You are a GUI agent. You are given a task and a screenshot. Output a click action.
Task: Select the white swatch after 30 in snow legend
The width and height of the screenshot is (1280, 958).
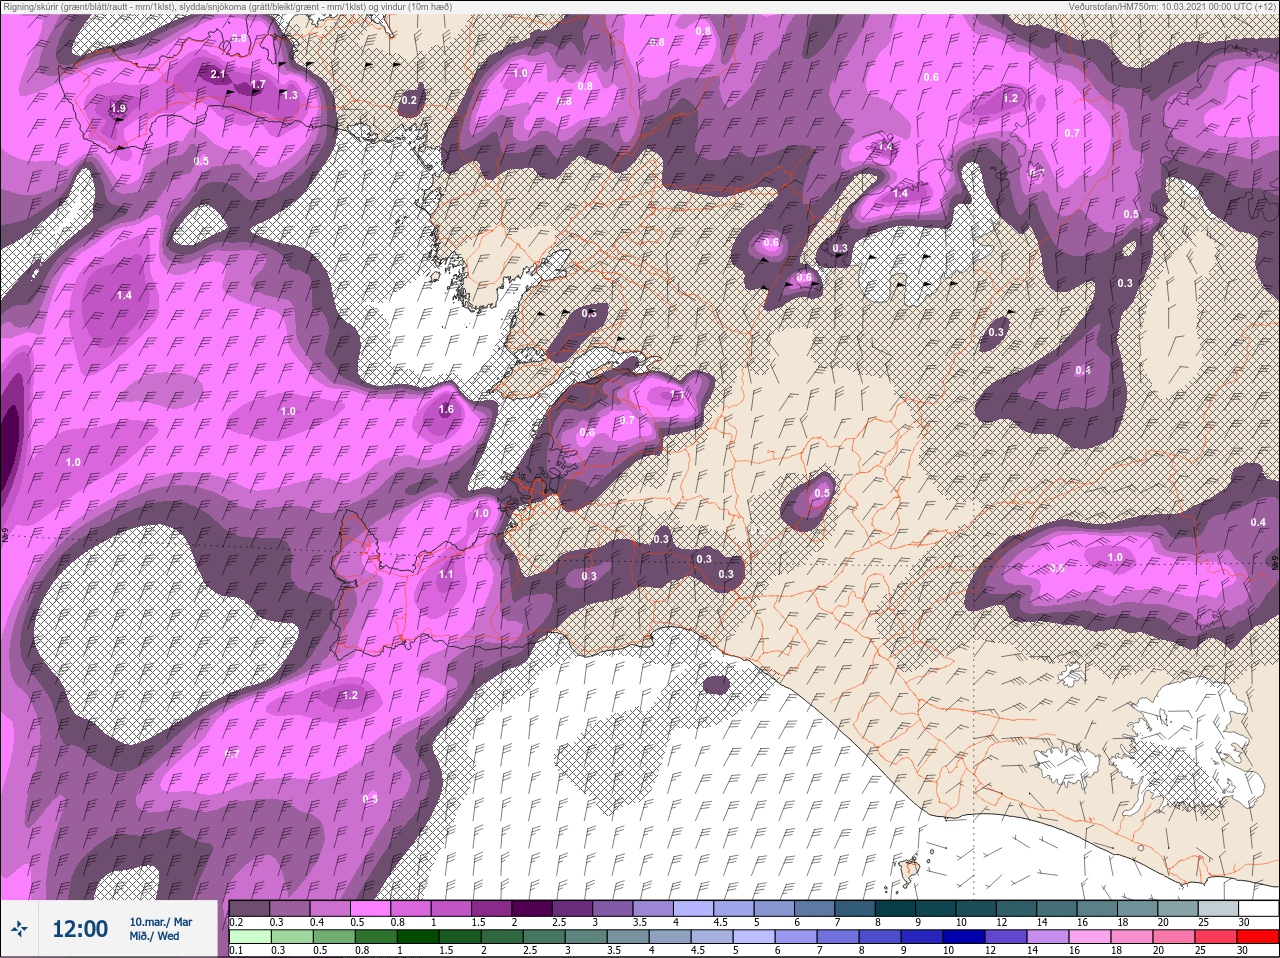point(1258,909)
